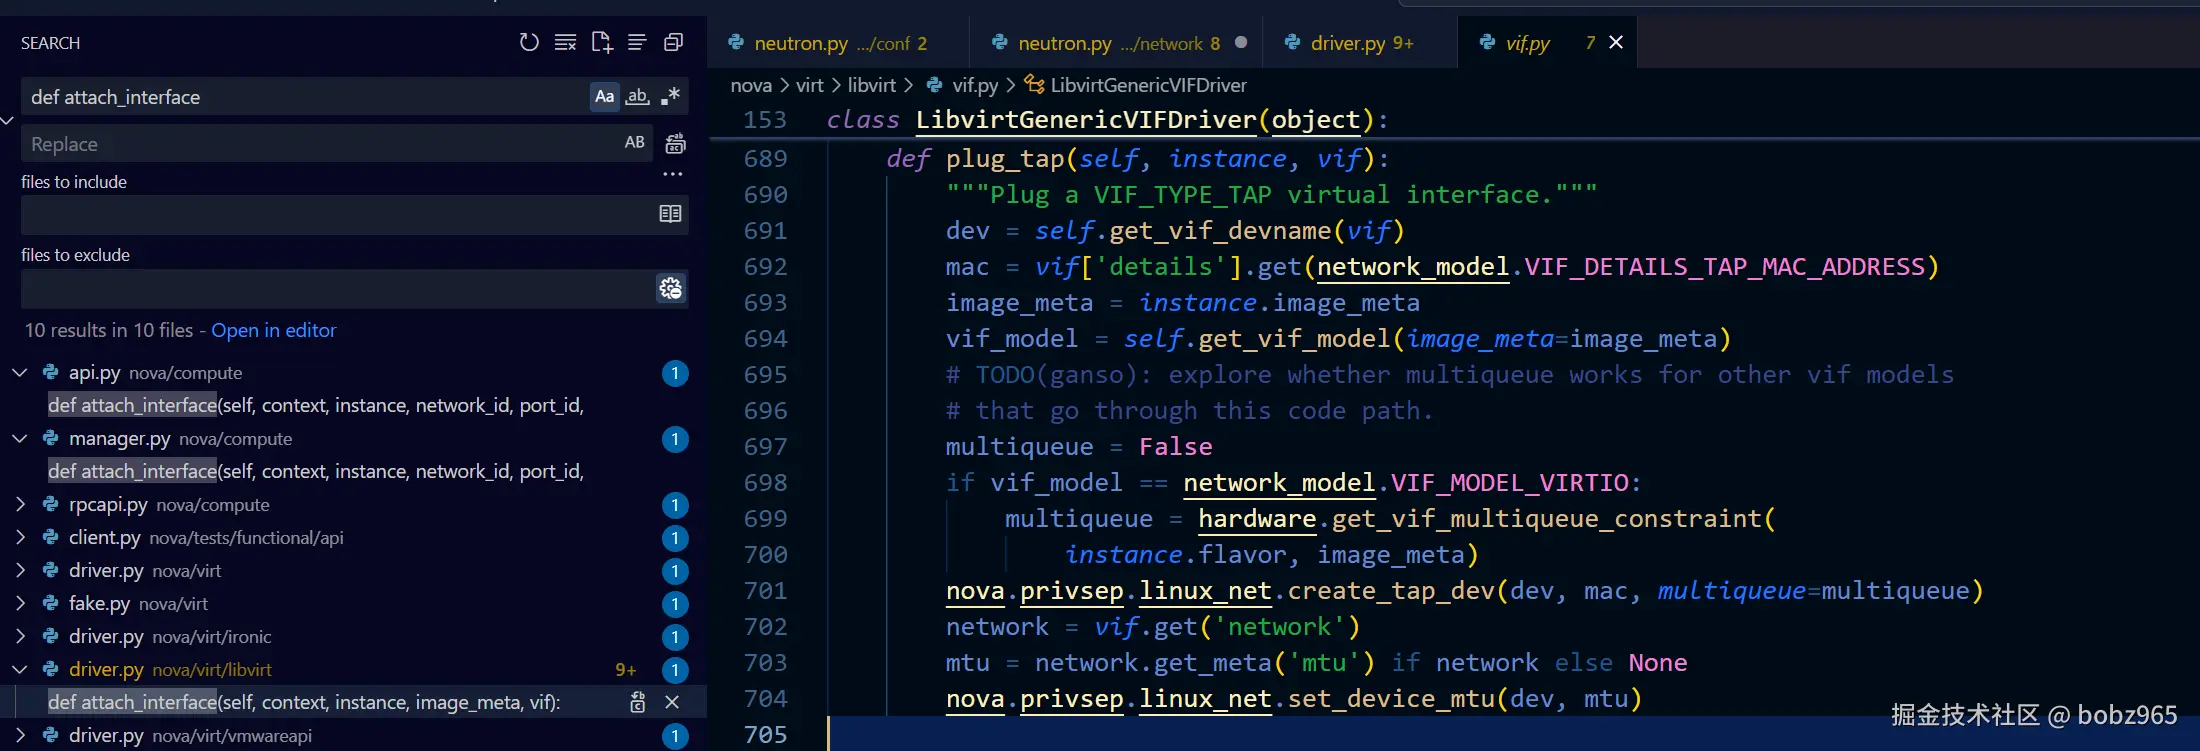Click Replace All icon

(x=675, y=143)
